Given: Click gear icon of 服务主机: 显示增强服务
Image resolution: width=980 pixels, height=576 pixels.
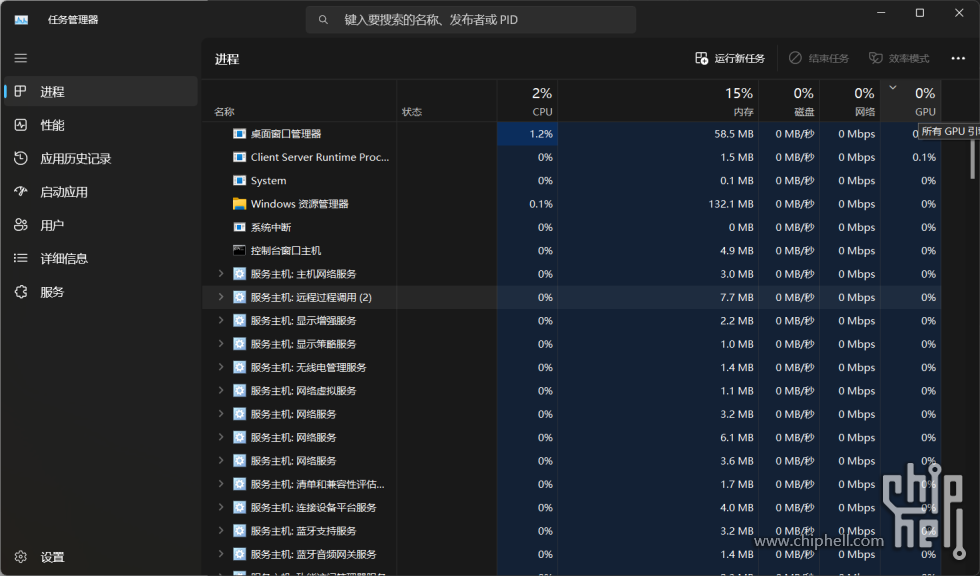Looking at the screenshot, I should point(239,320).
